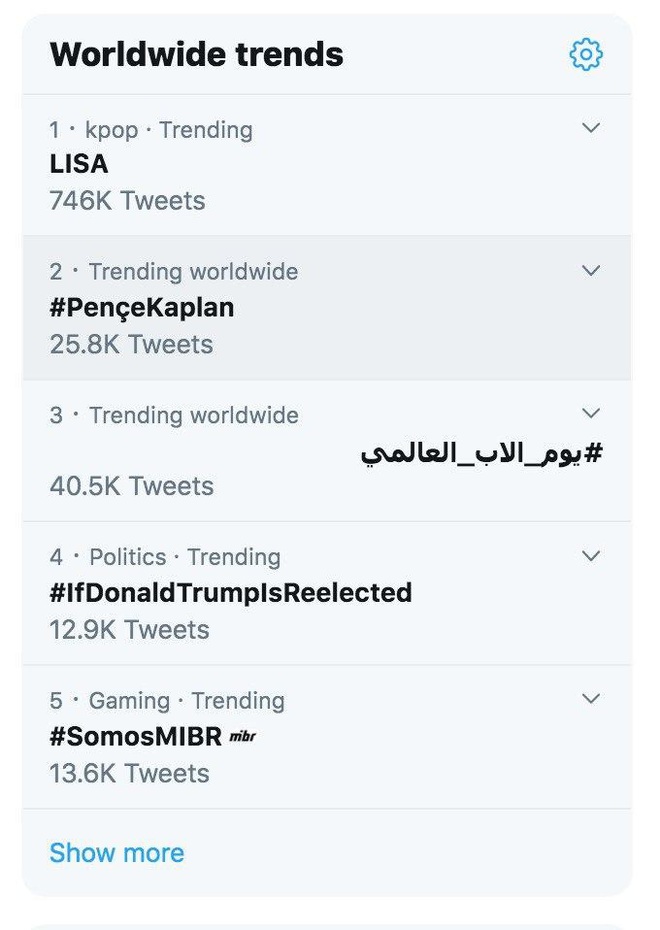Open the LISA trending topic
Image resolution: width=660 pixels, height=930 pixels.
[x=79, y=164]
